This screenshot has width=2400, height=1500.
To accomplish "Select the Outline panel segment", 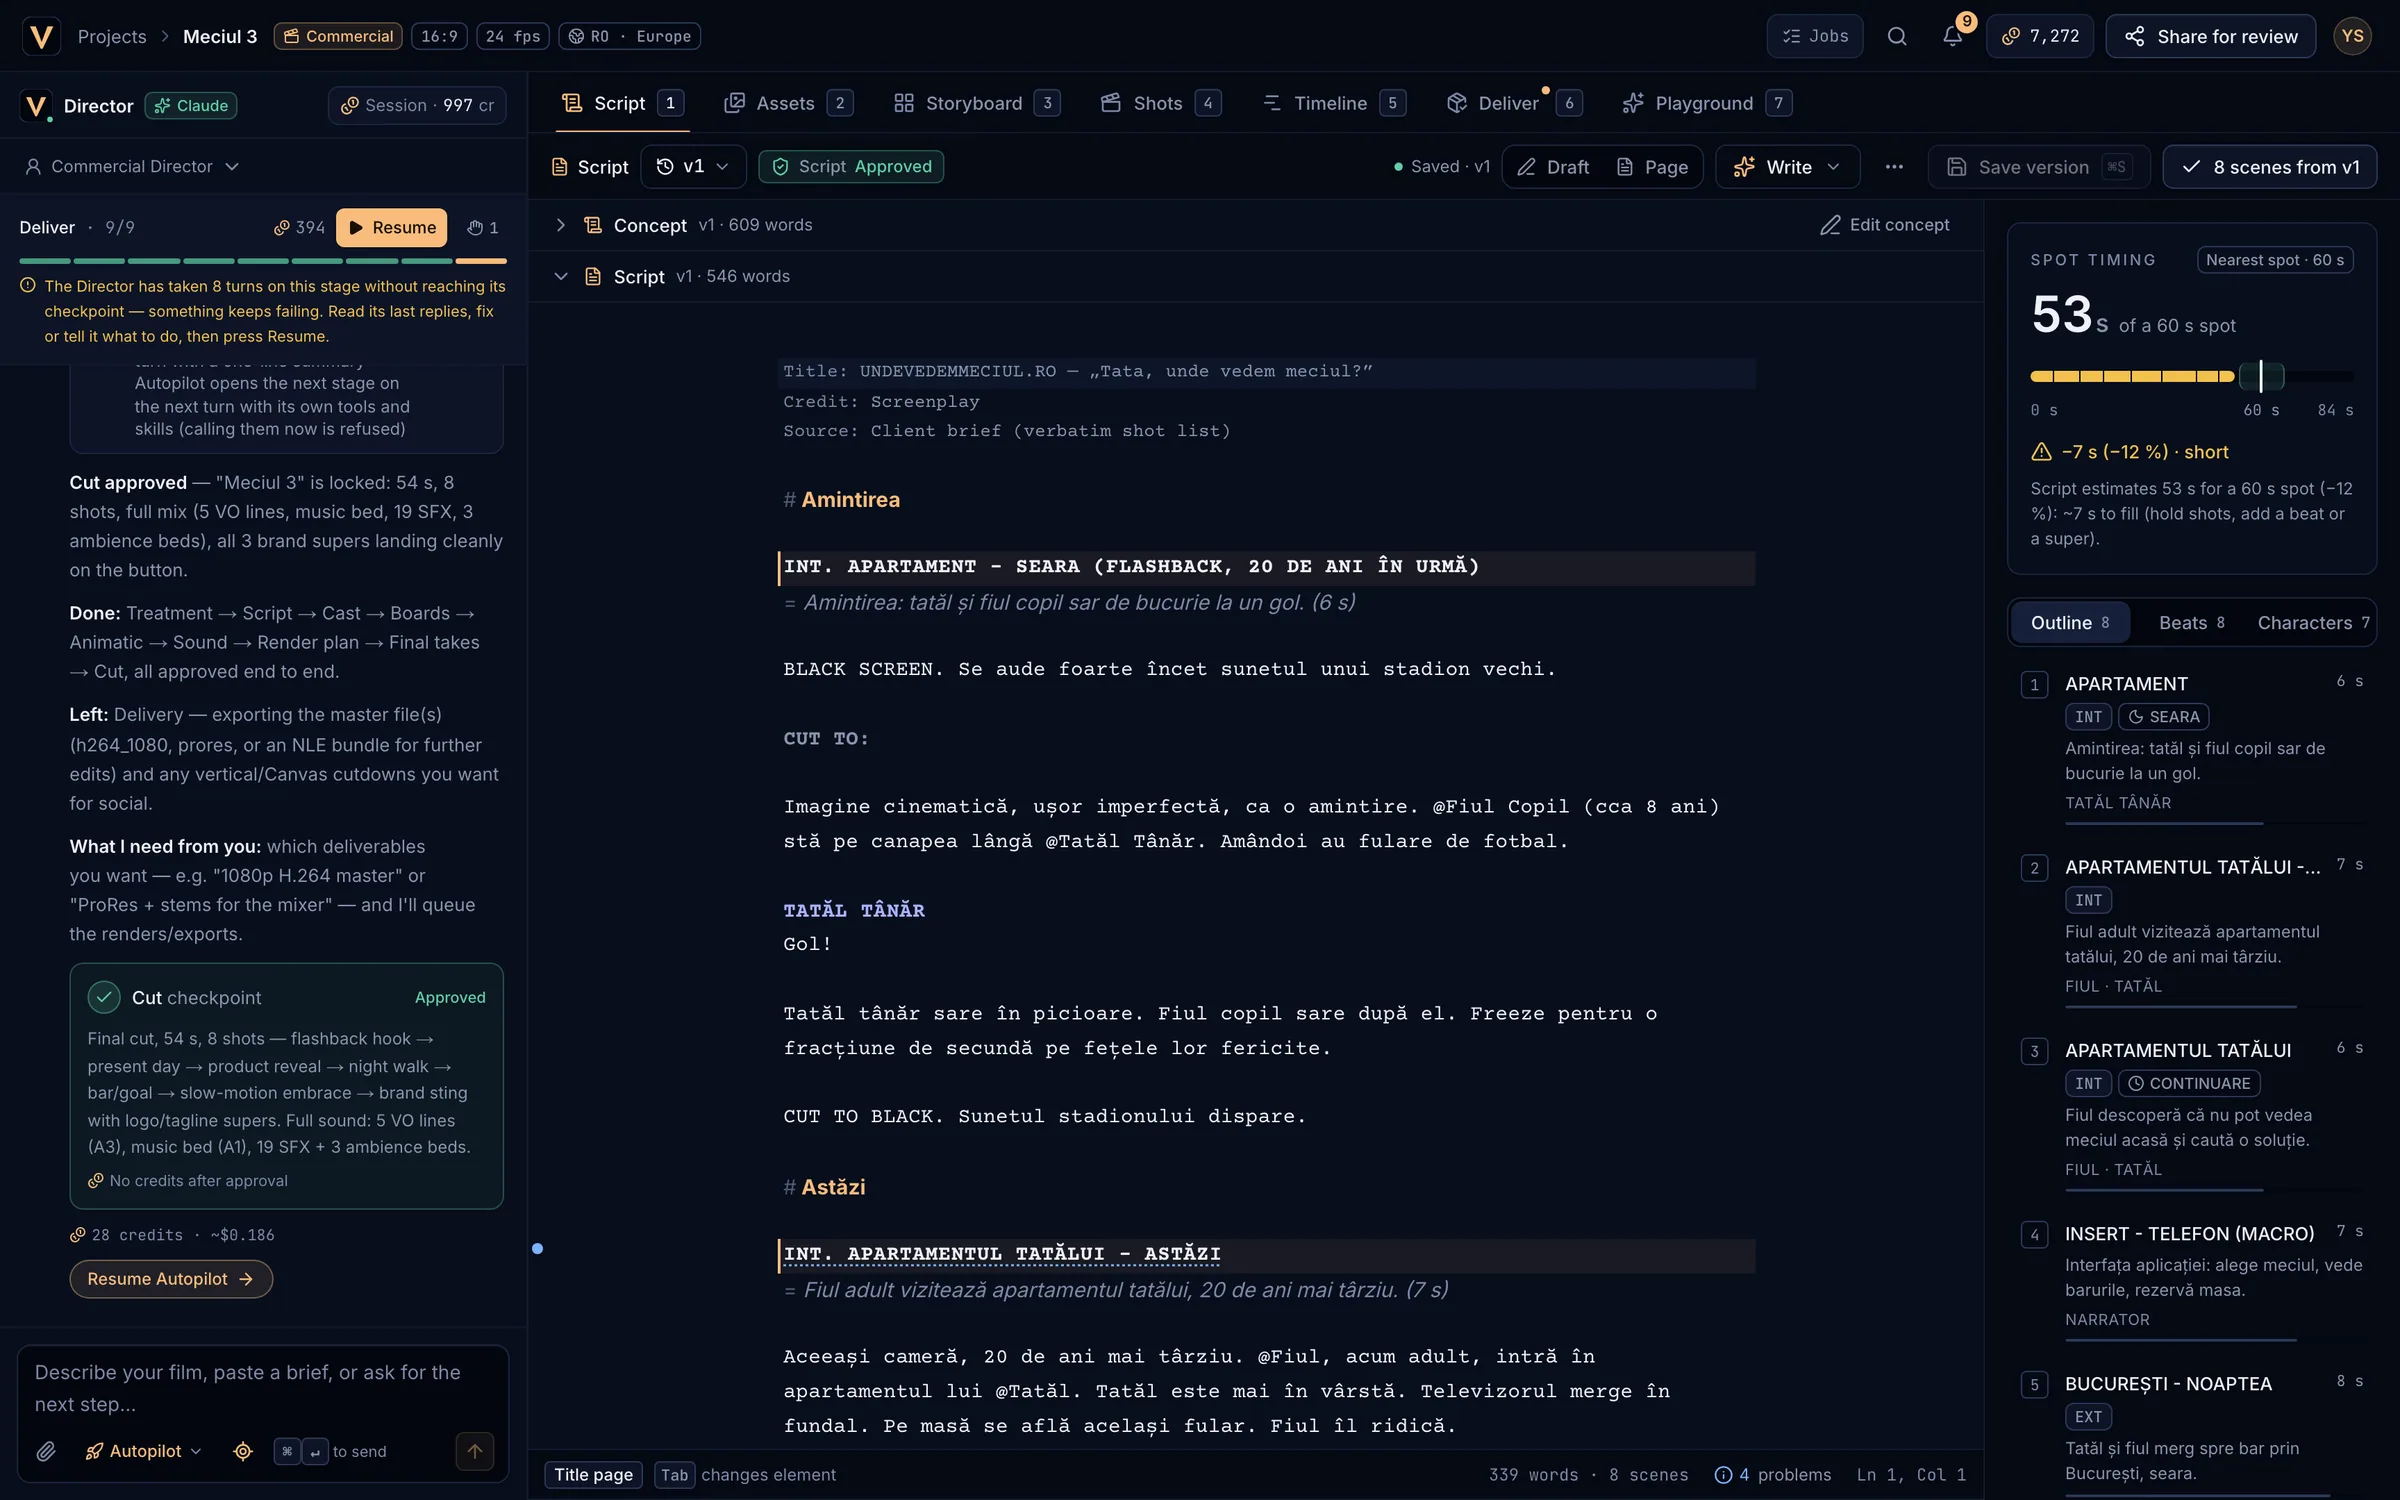I will pos(2070,623).
